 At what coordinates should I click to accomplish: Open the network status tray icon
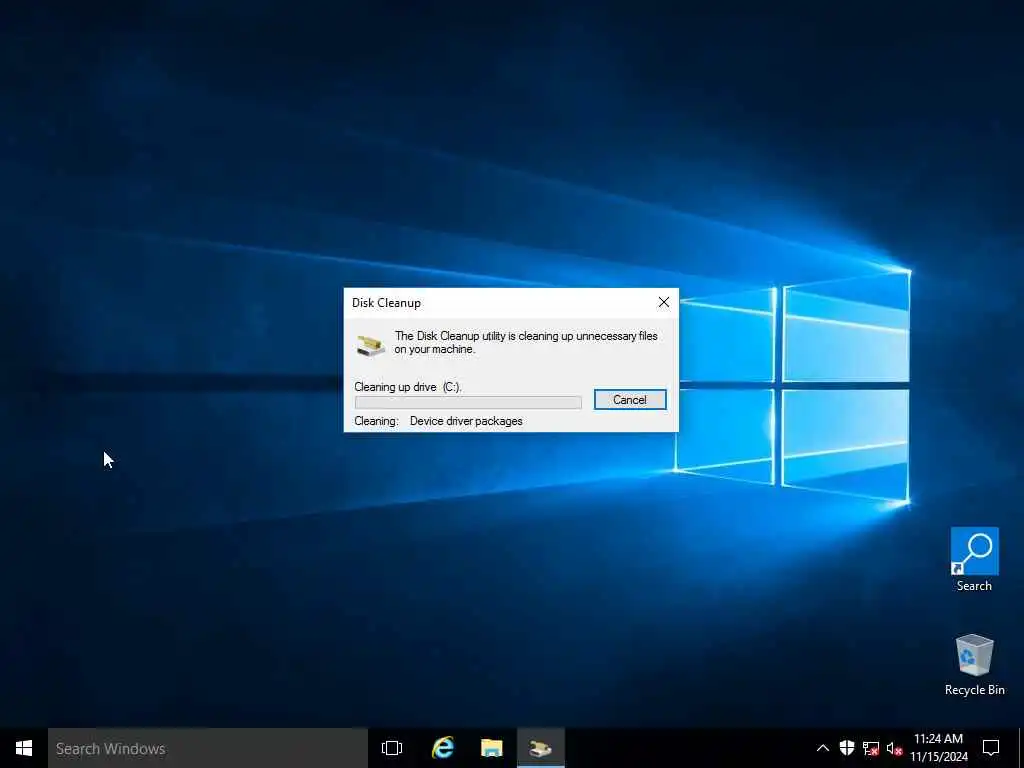[x=871, y=748]
